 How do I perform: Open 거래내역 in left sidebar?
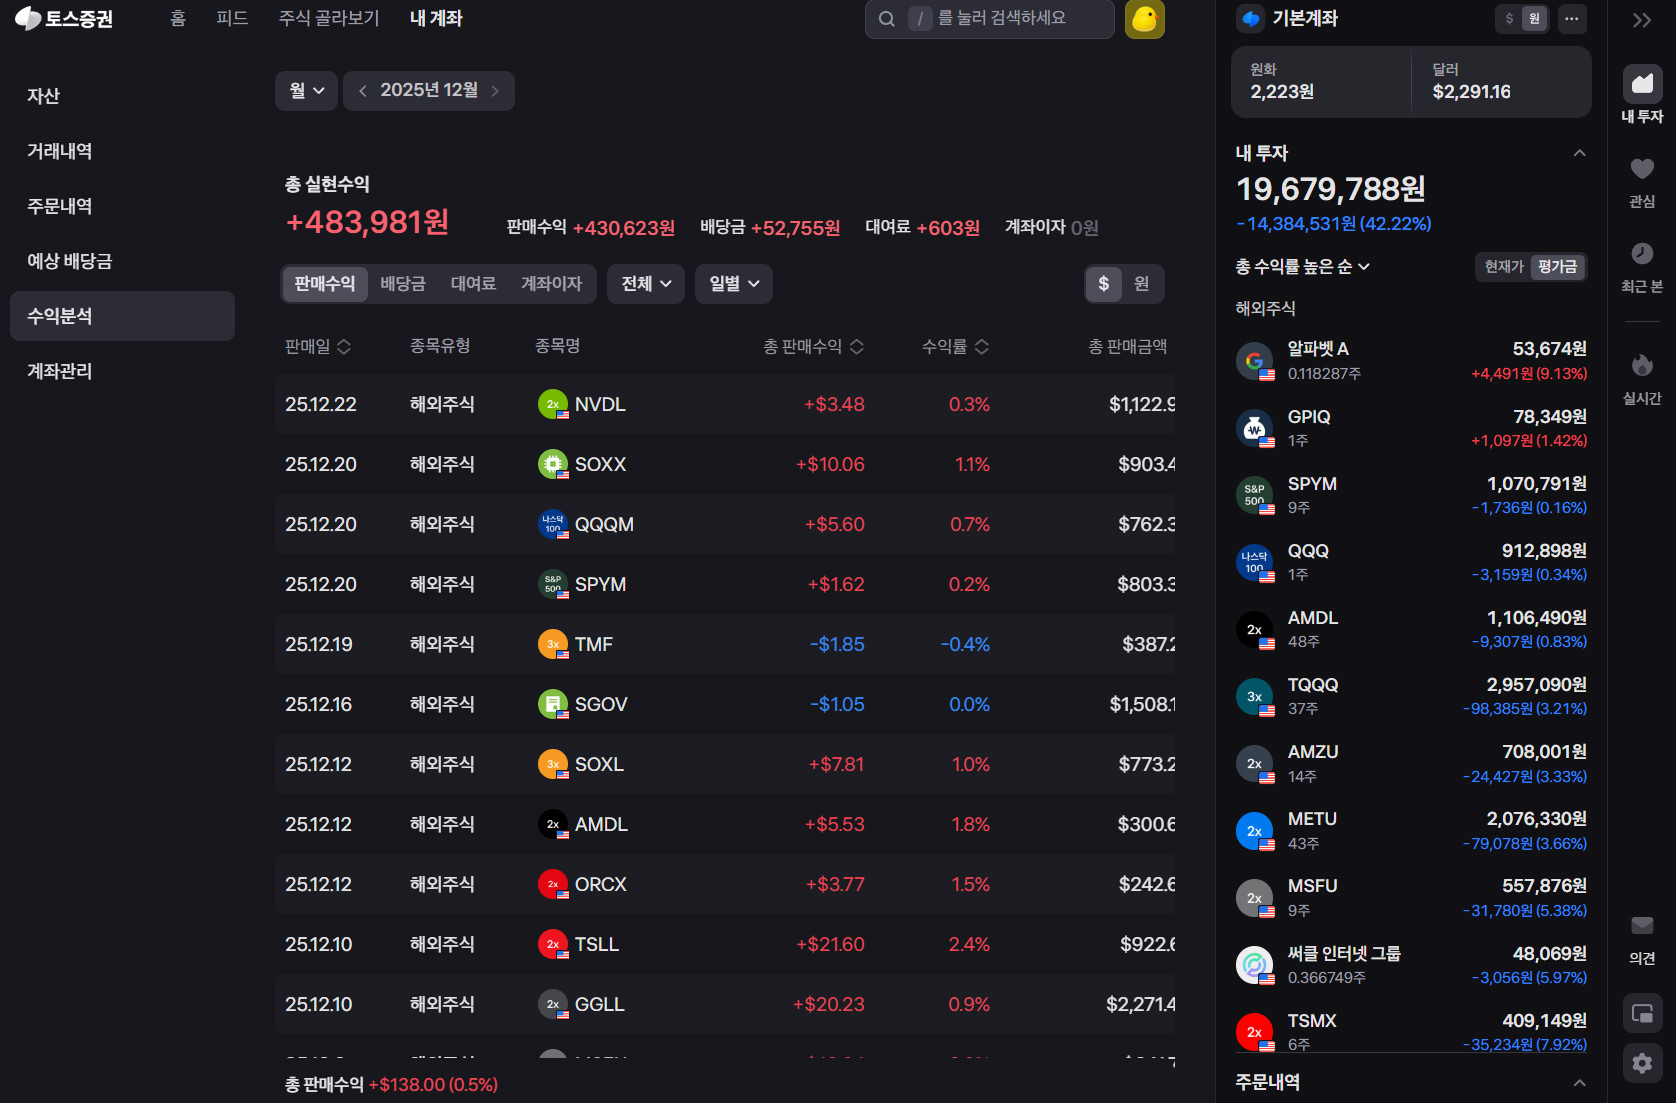122,151
